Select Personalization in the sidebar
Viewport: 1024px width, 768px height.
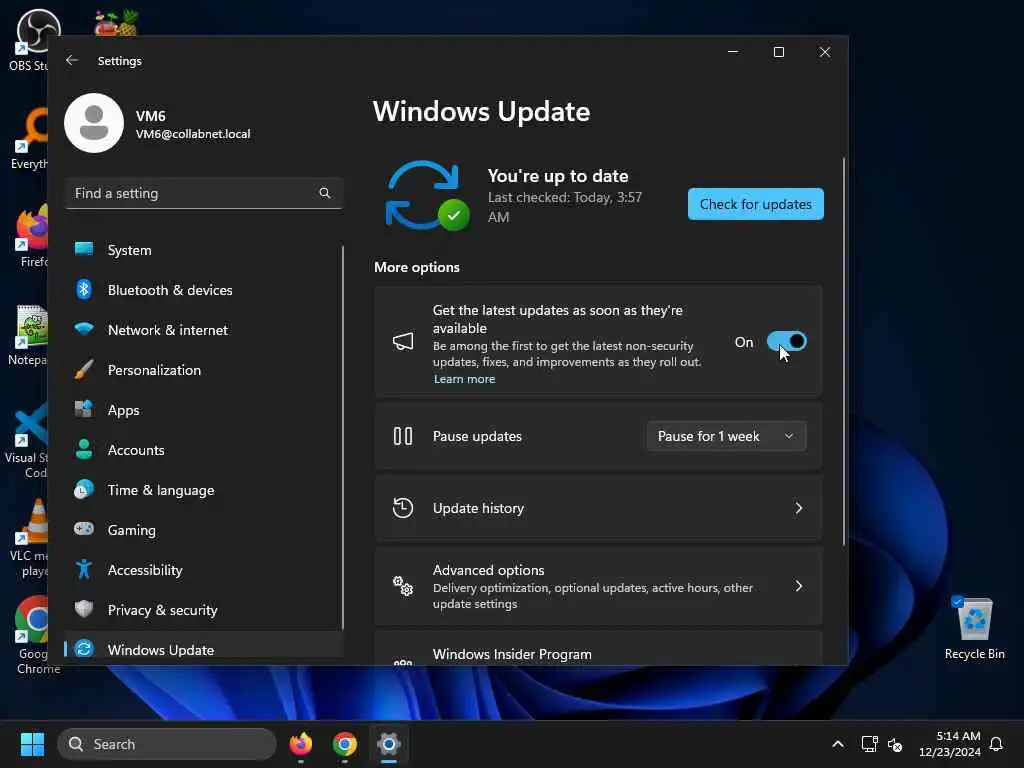pyautogui.click(x=204, y=370)
